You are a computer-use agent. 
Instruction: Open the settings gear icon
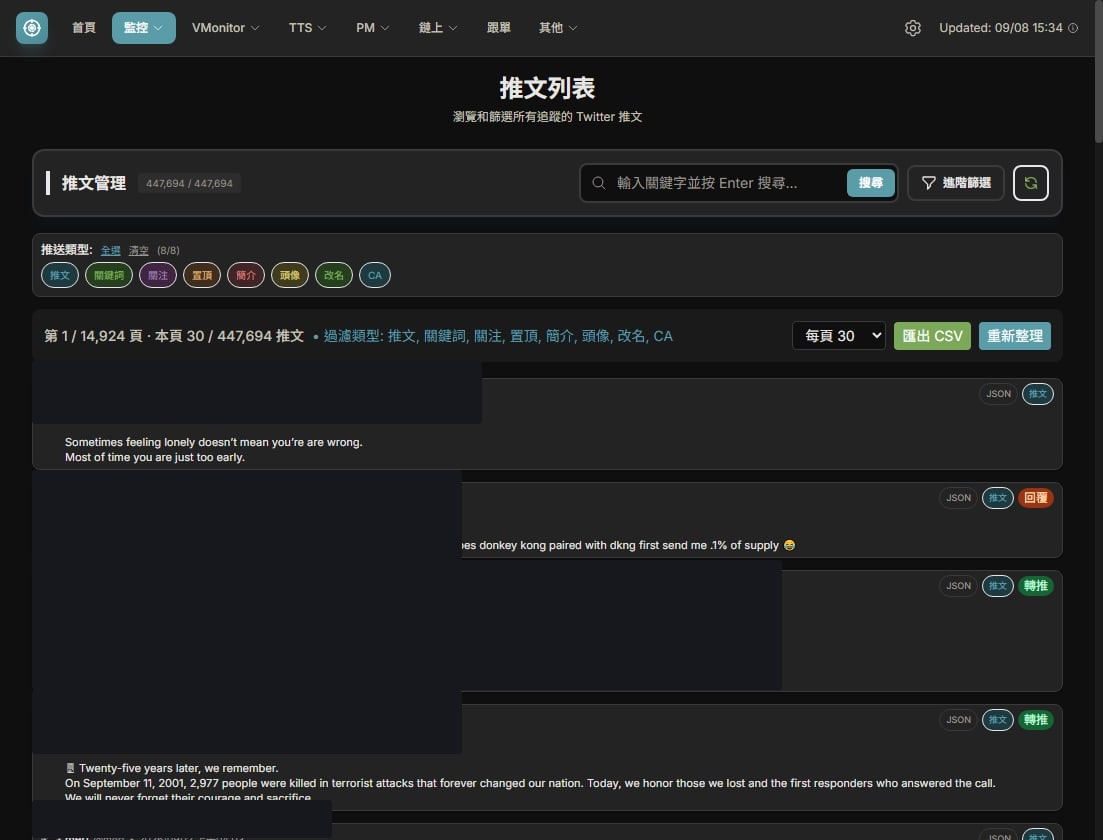[912, 28]
